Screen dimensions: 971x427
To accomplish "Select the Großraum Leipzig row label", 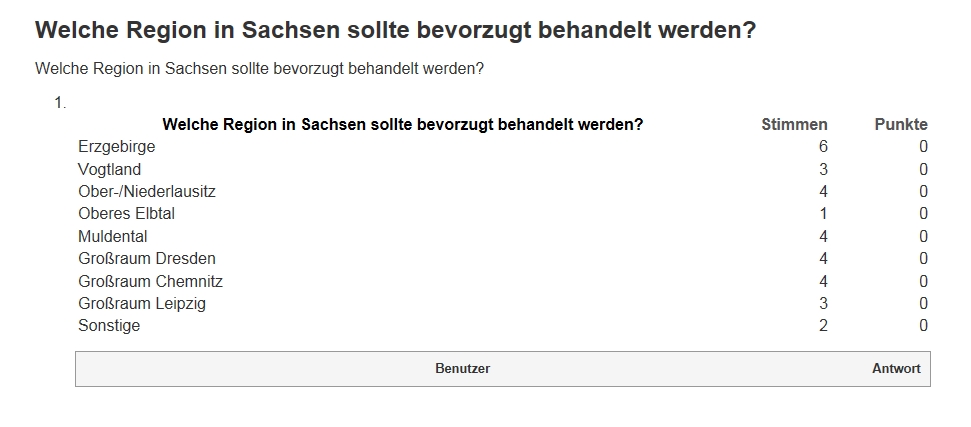I will point(142,304).
